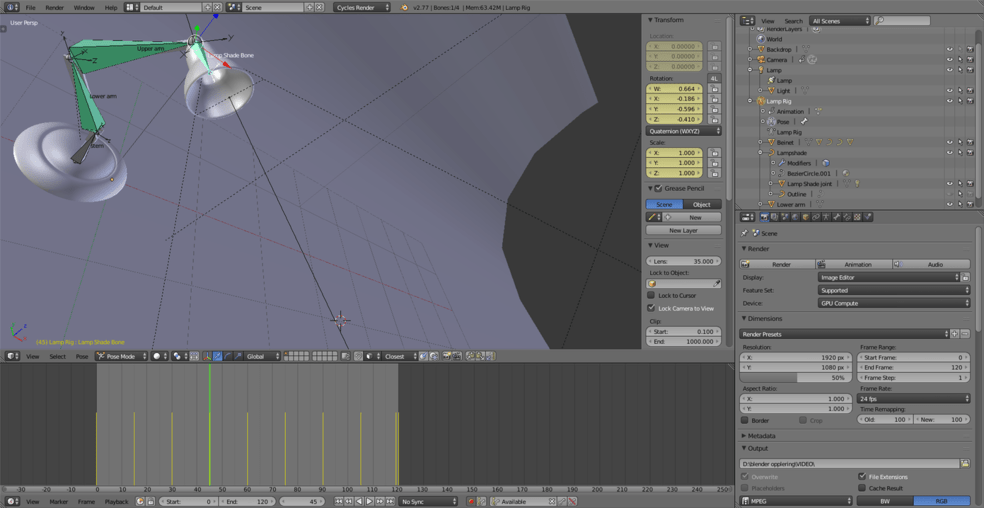Click the resolution 50% percentage slider
984x508 pixels.
point(796,378)
